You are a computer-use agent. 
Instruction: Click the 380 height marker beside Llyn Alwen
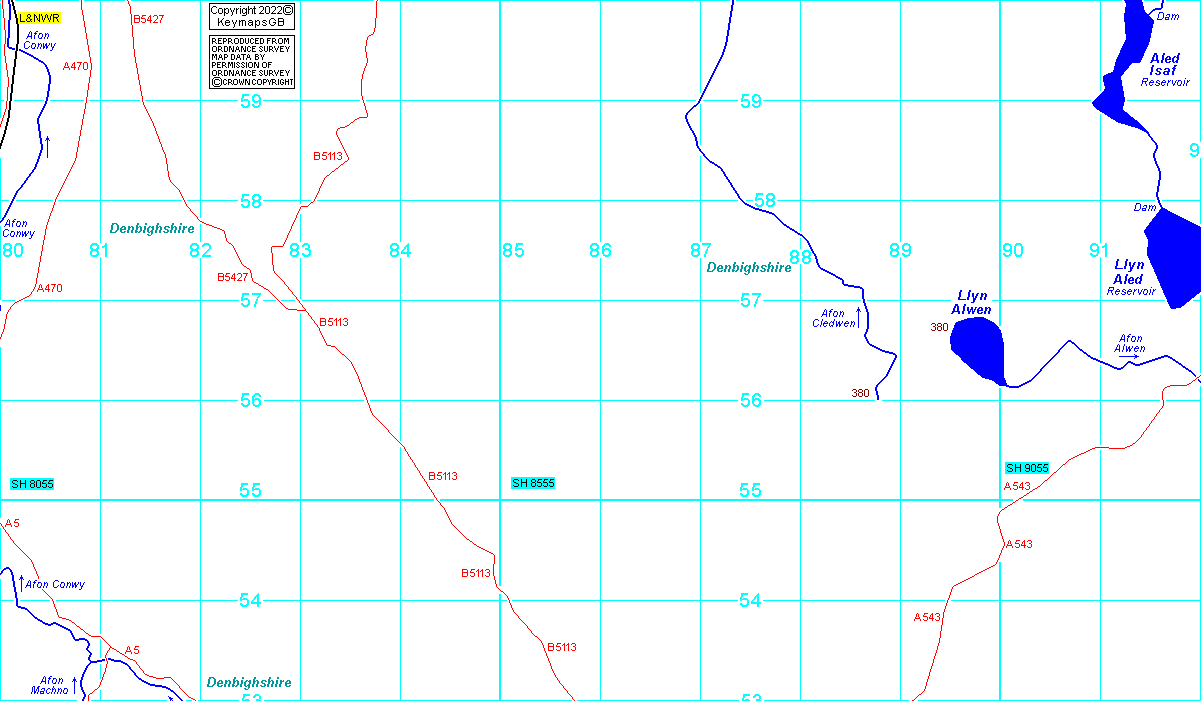point(939,327)
